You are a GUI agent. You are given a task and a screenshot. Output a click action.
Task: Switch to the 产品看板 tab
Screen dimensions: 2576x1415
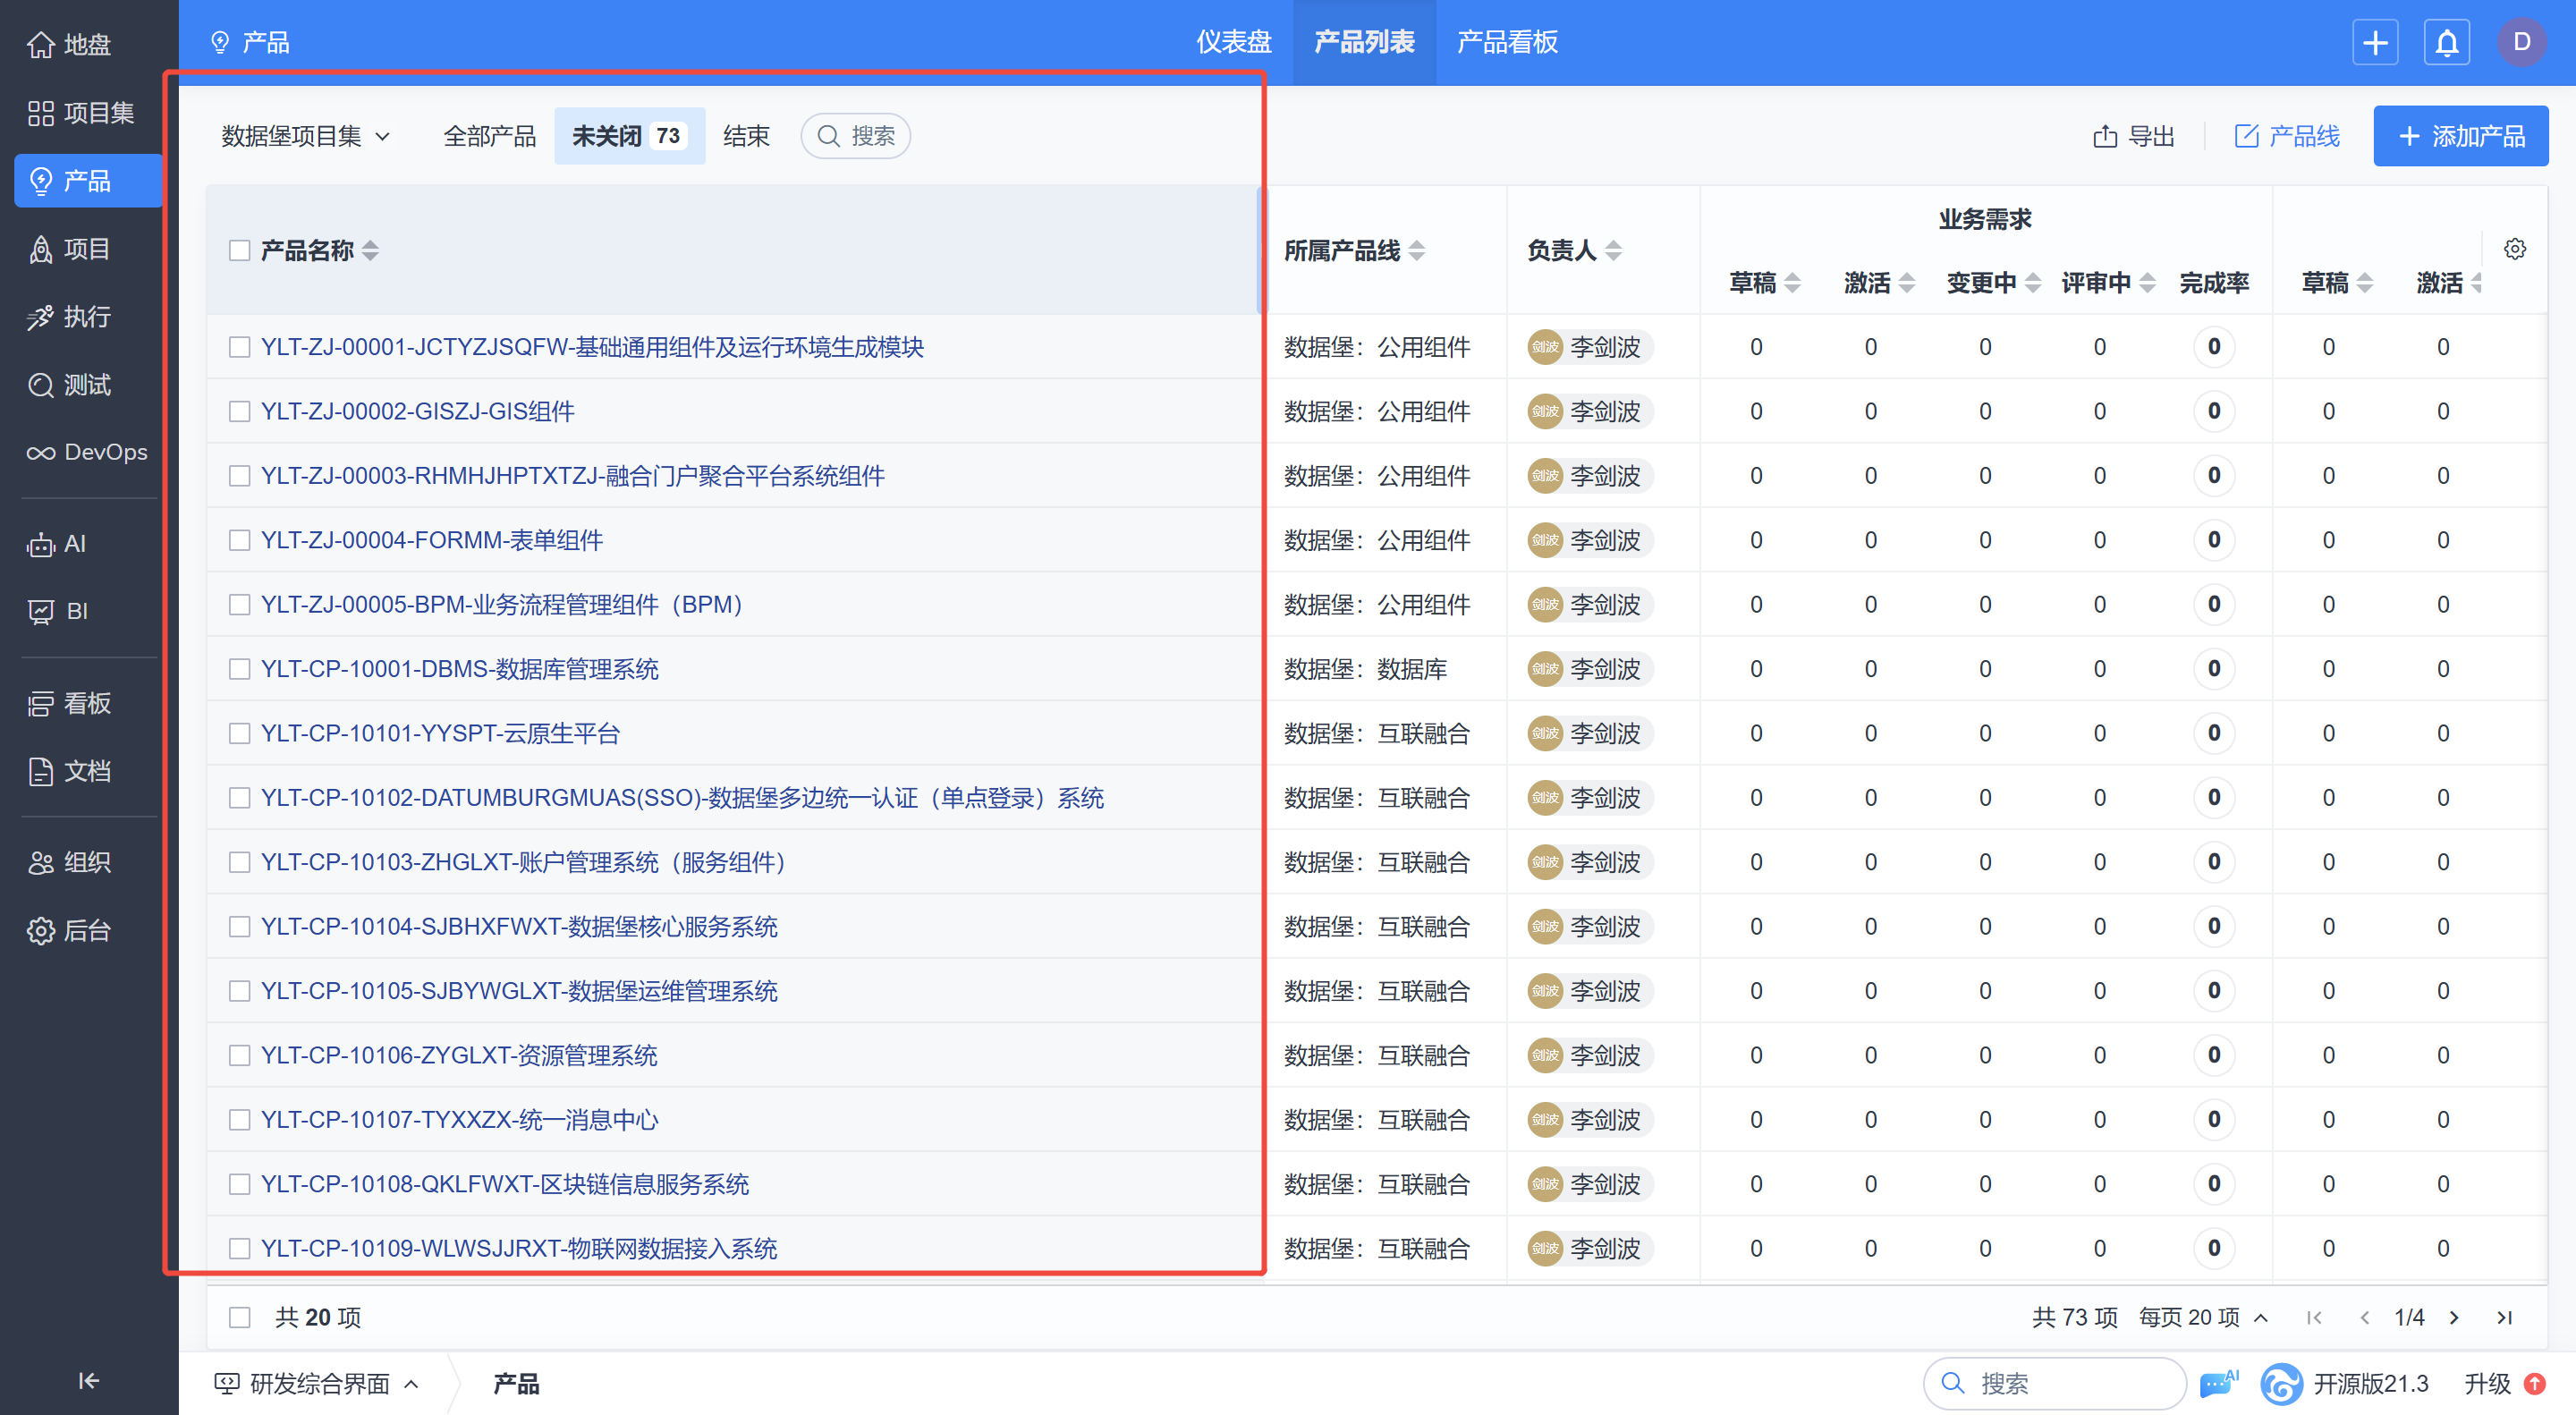tap(1507, 42)
